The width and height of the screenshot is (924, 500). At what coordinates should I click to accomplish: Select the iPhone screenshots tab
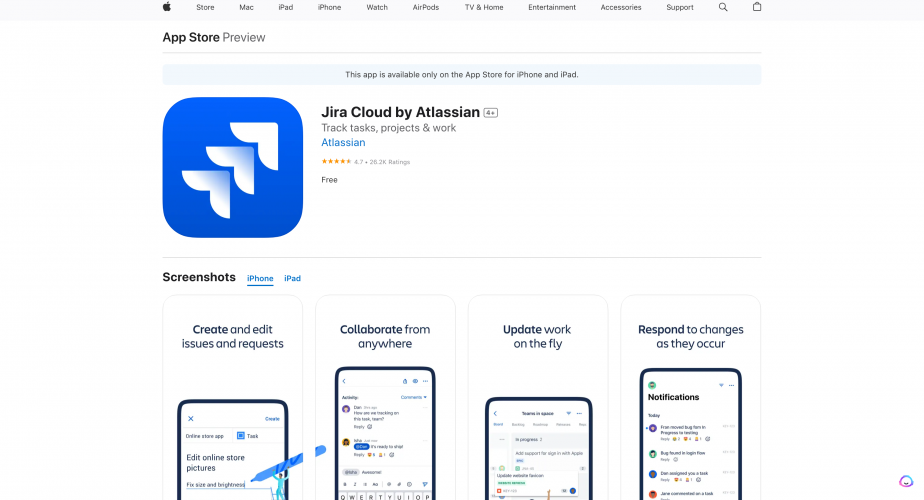pyautogui.click(x=260, y=278)
